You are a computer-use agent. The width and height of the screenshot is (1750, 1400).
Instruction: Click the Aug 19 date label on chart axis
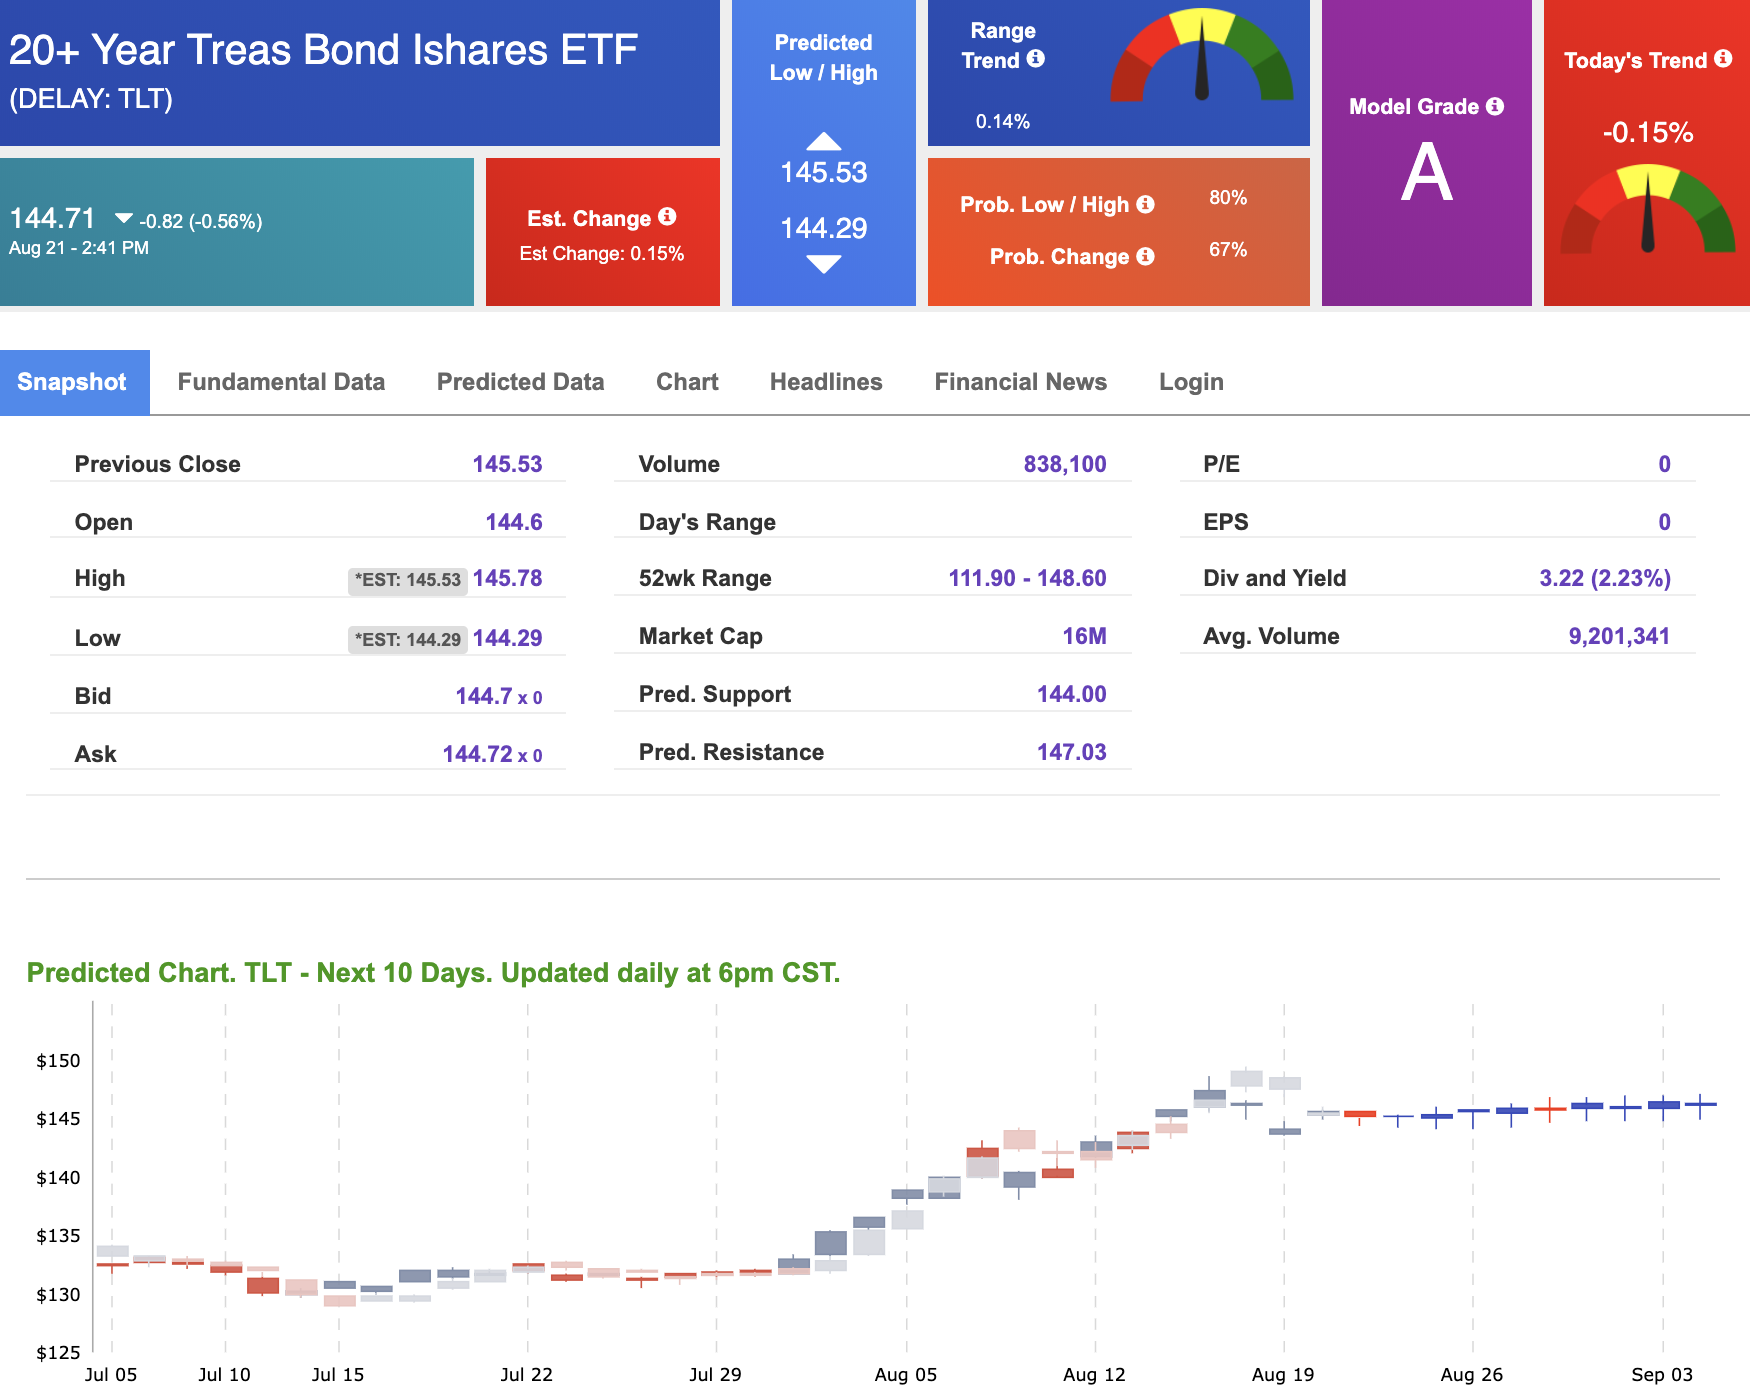coord(1283,1375)
